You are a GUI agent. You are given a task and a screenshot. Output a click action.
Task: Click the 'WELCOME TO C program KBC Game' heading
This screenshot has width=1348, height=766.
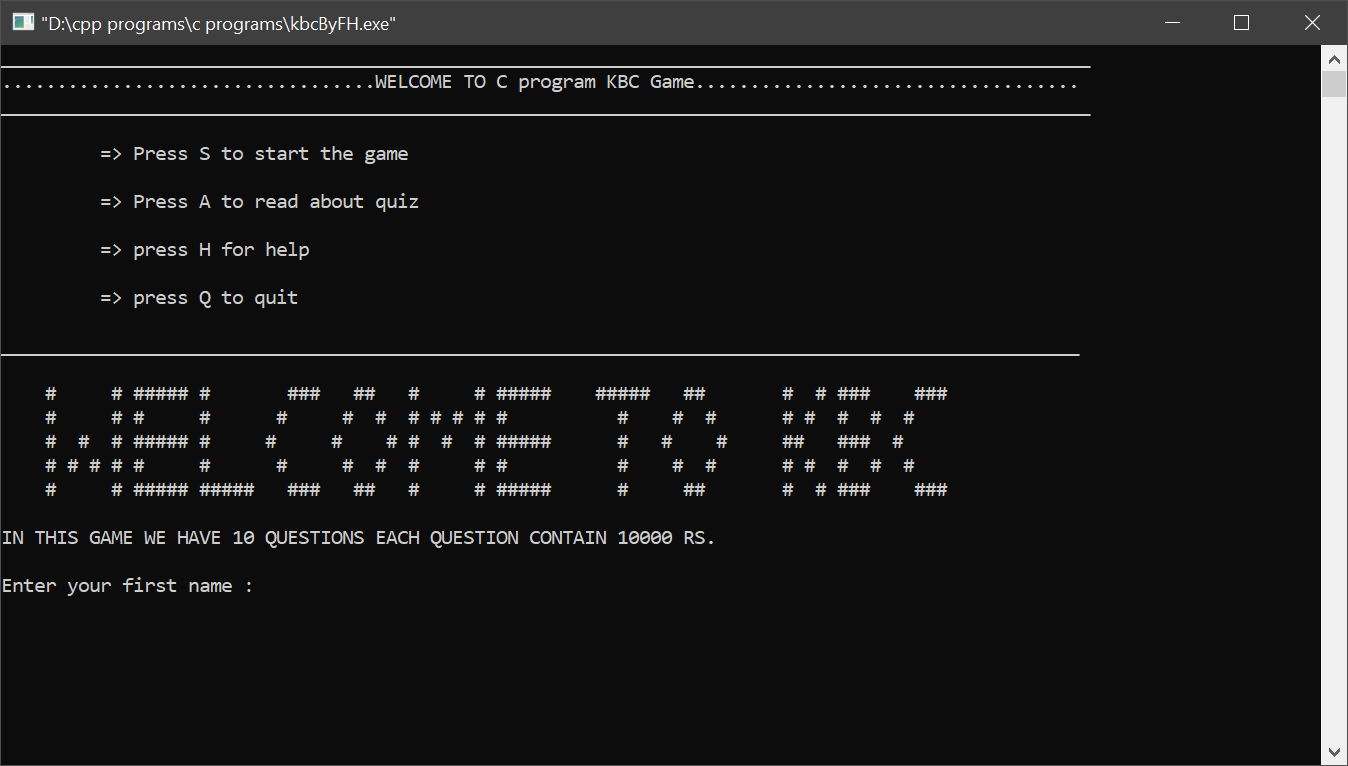[x=535, y=82]
